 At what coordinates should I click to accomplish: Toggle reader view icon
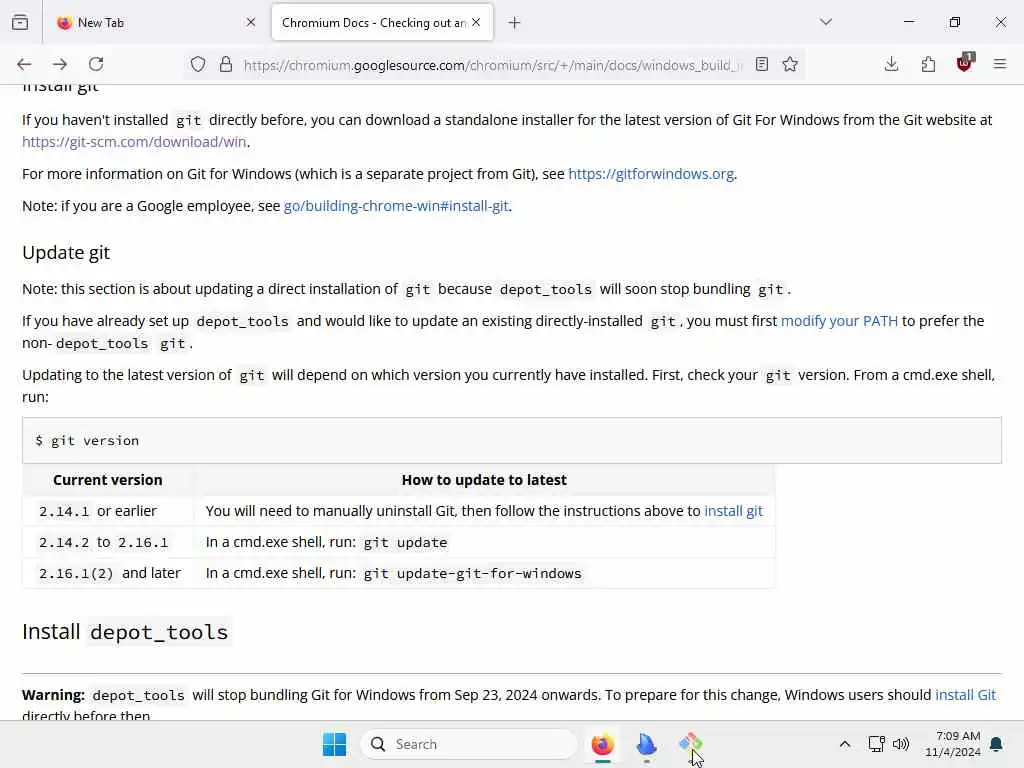click(761, 64)
